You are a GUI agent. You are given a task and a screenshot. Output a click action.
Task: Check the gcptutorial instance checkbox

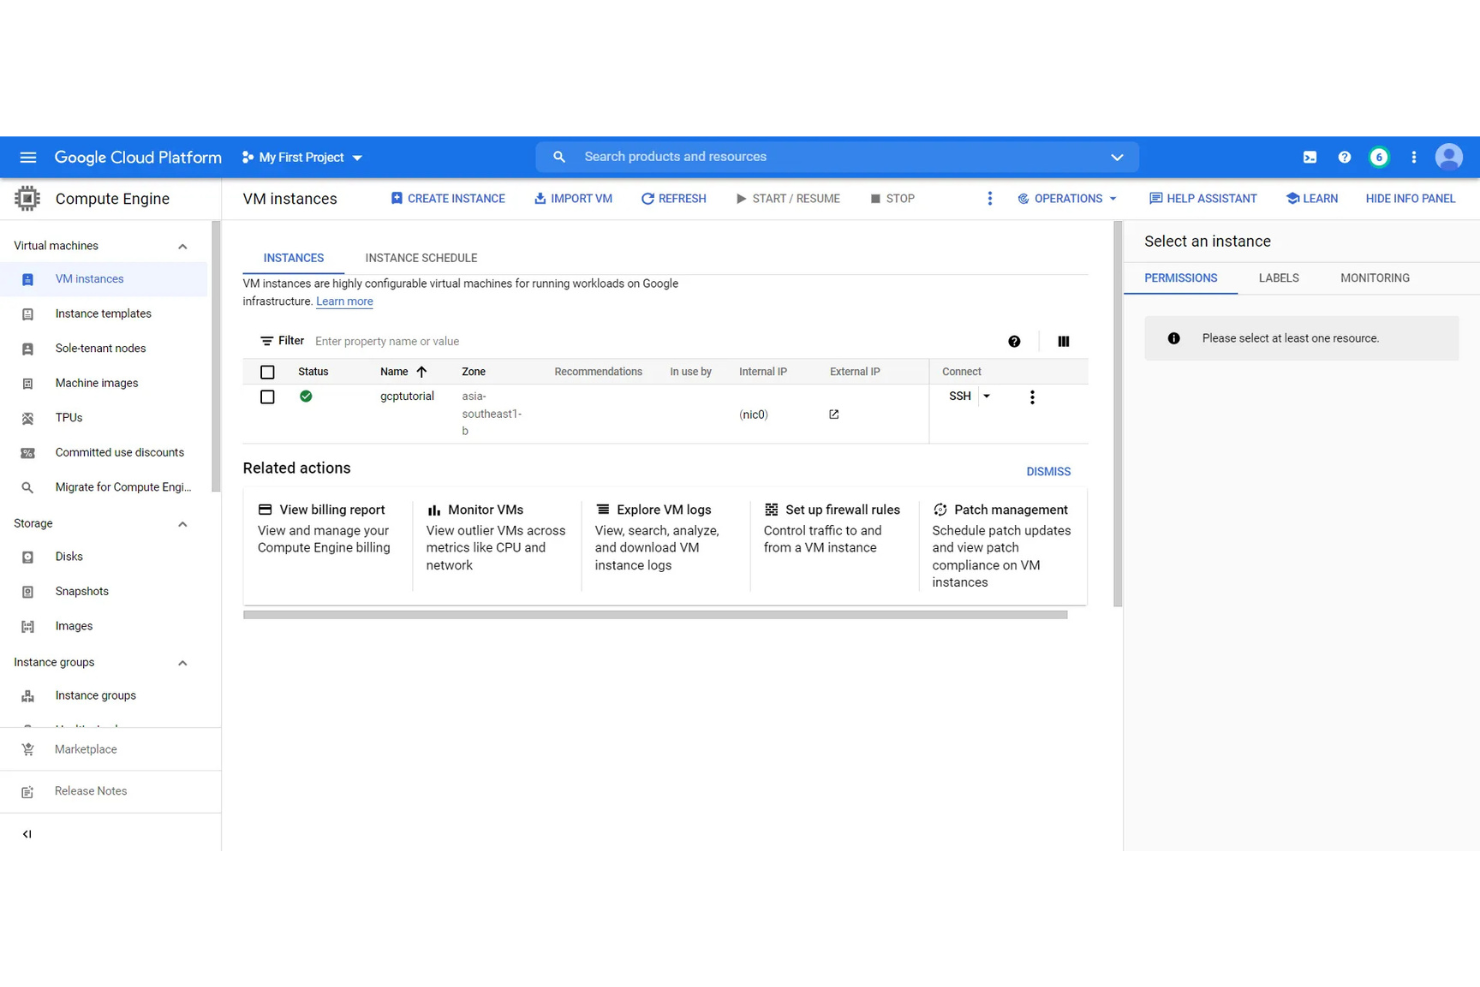267,396
